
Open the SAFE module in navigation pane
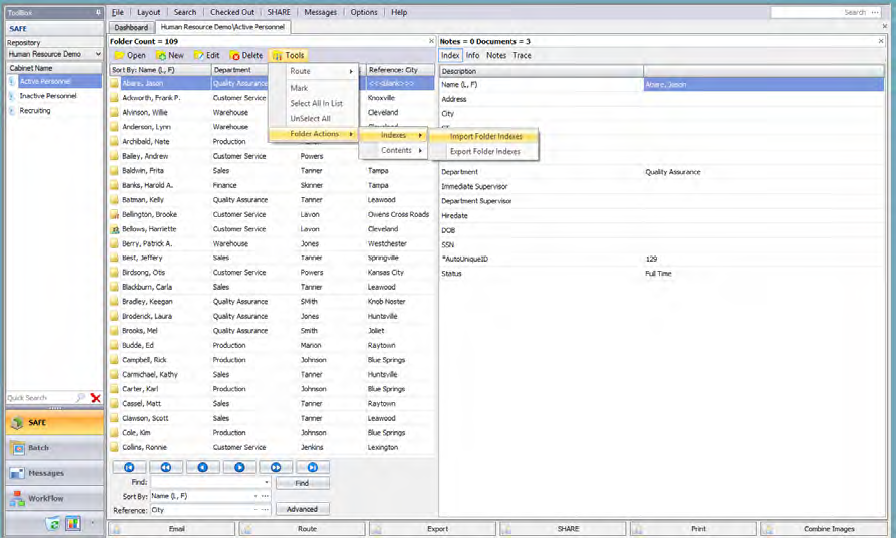tap(55, 423)
